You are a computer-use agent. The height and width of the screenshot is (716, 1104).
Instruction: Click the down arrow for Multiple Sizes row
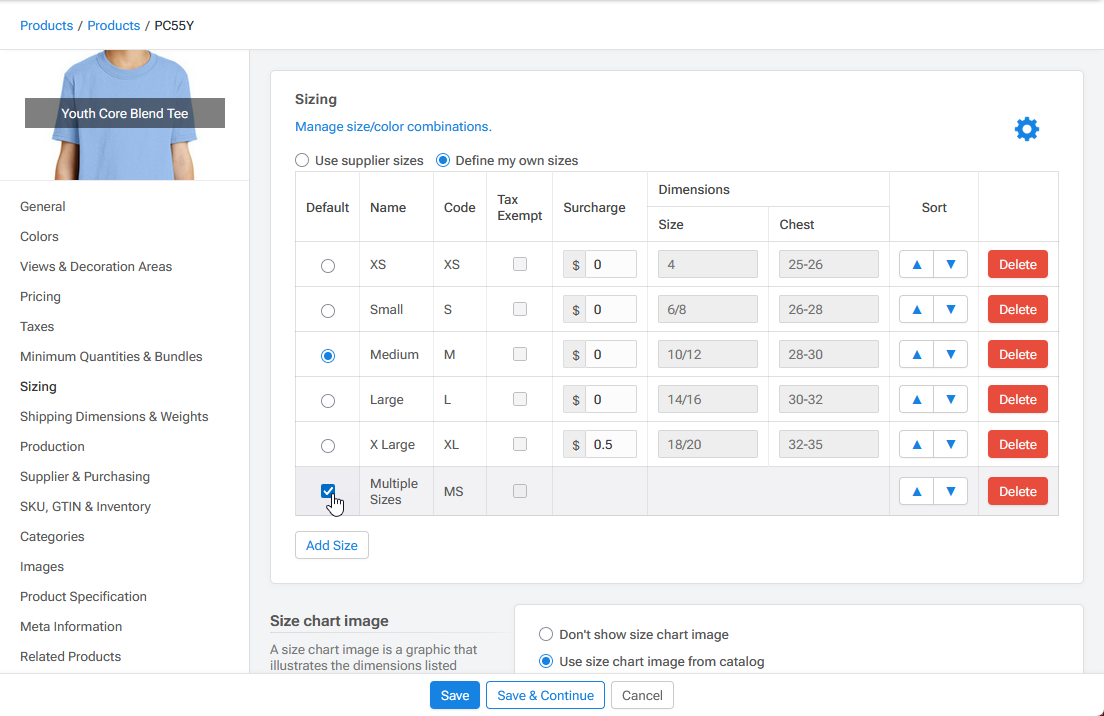click(x=949, y=490)
